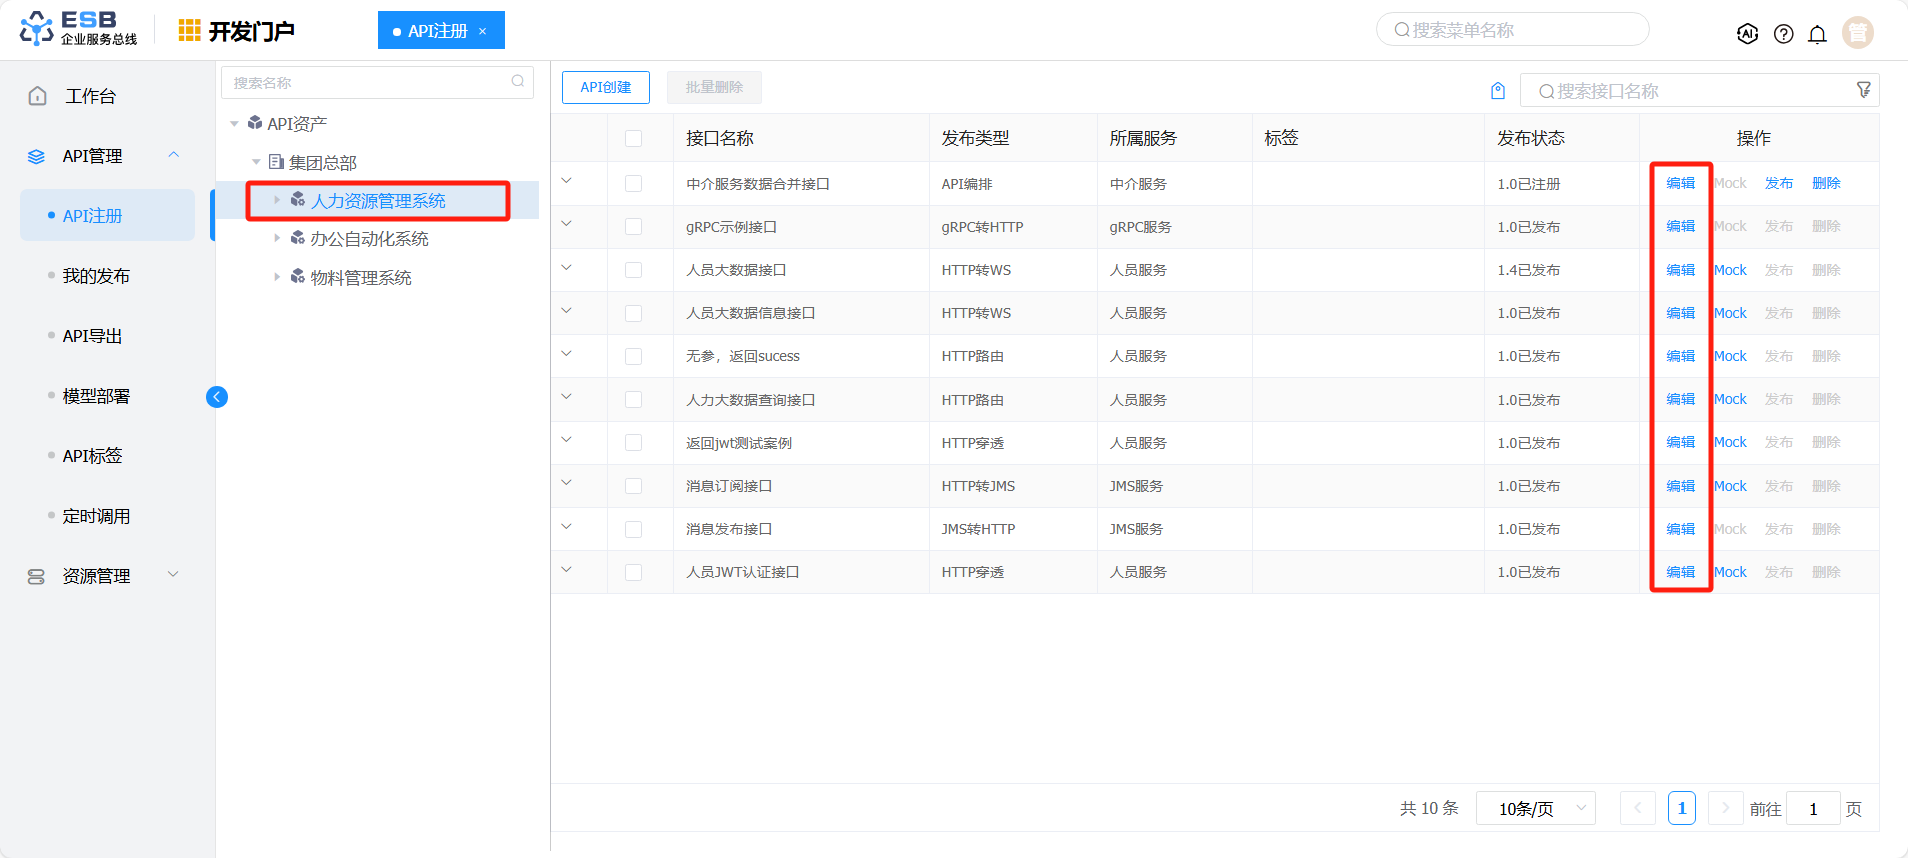
Task: Click the clipboard icon beside interface search
Action: click(1498, 91)
